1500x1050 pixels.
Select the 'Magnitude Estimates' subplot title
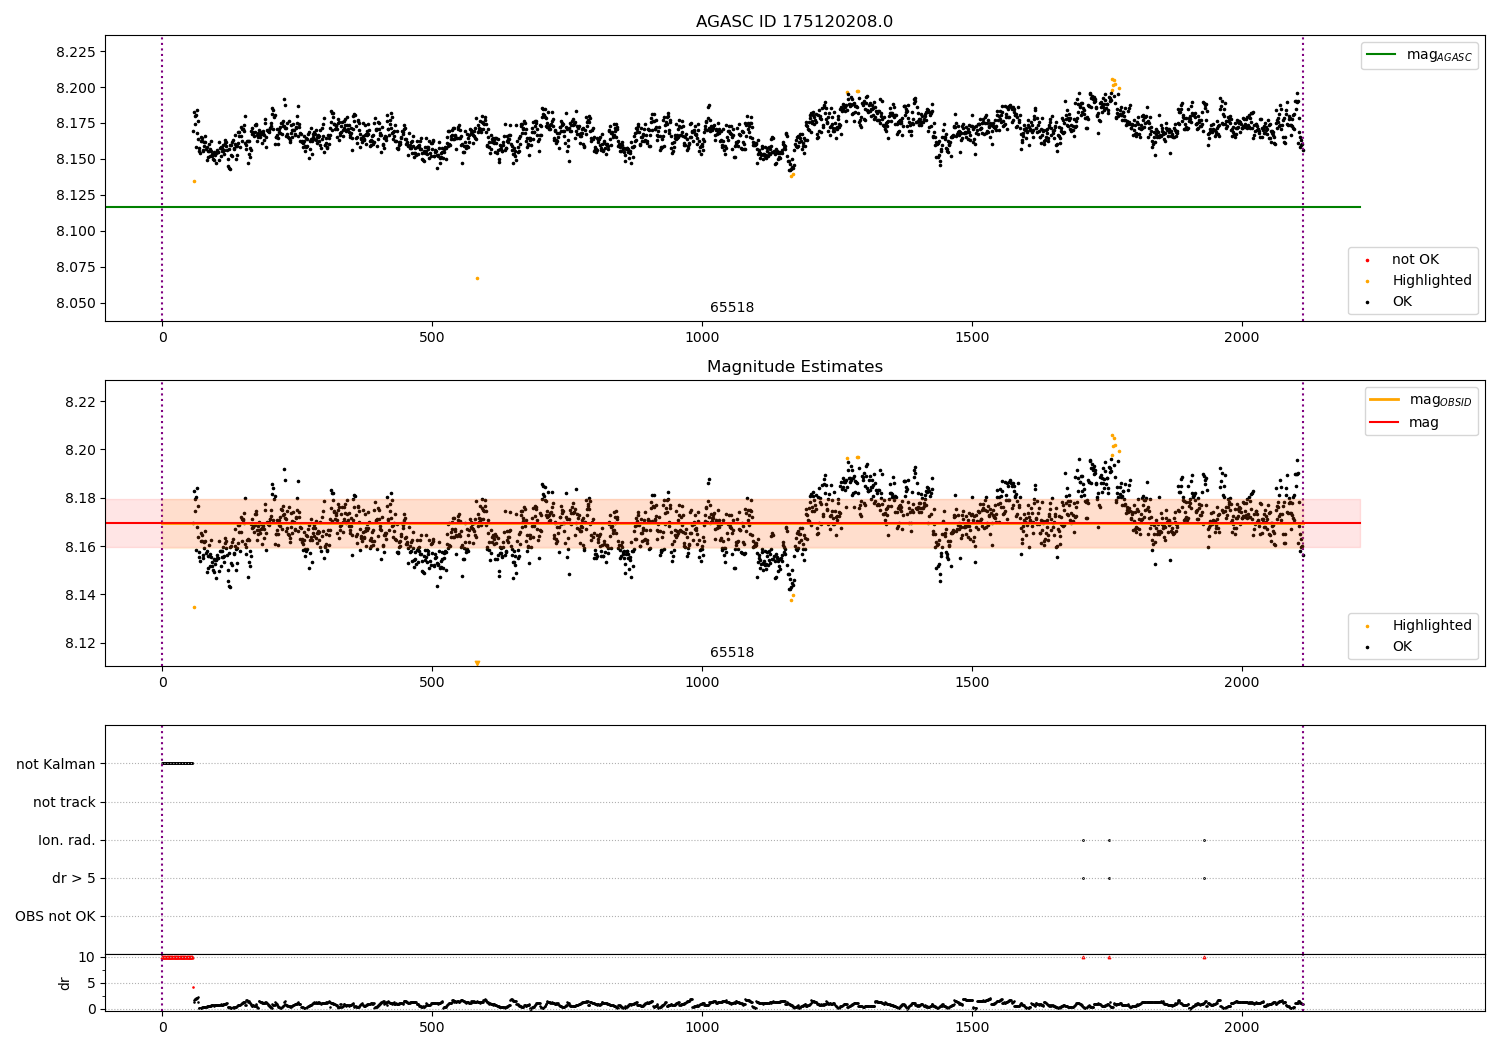pyautogui.click(x=794, y=367)
